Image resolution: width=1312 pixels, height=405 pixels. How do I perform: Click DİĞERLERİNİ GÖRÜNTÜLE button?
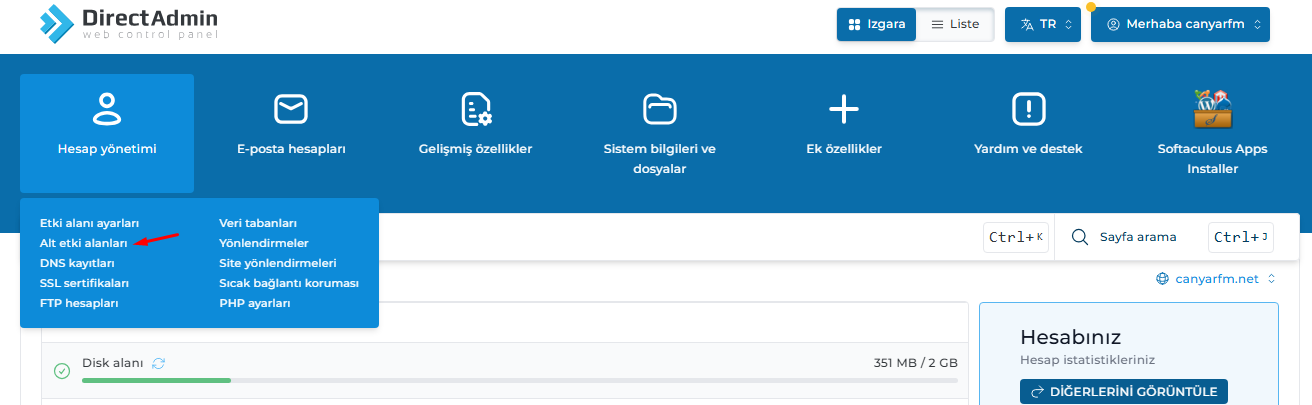click(1124, 391)
